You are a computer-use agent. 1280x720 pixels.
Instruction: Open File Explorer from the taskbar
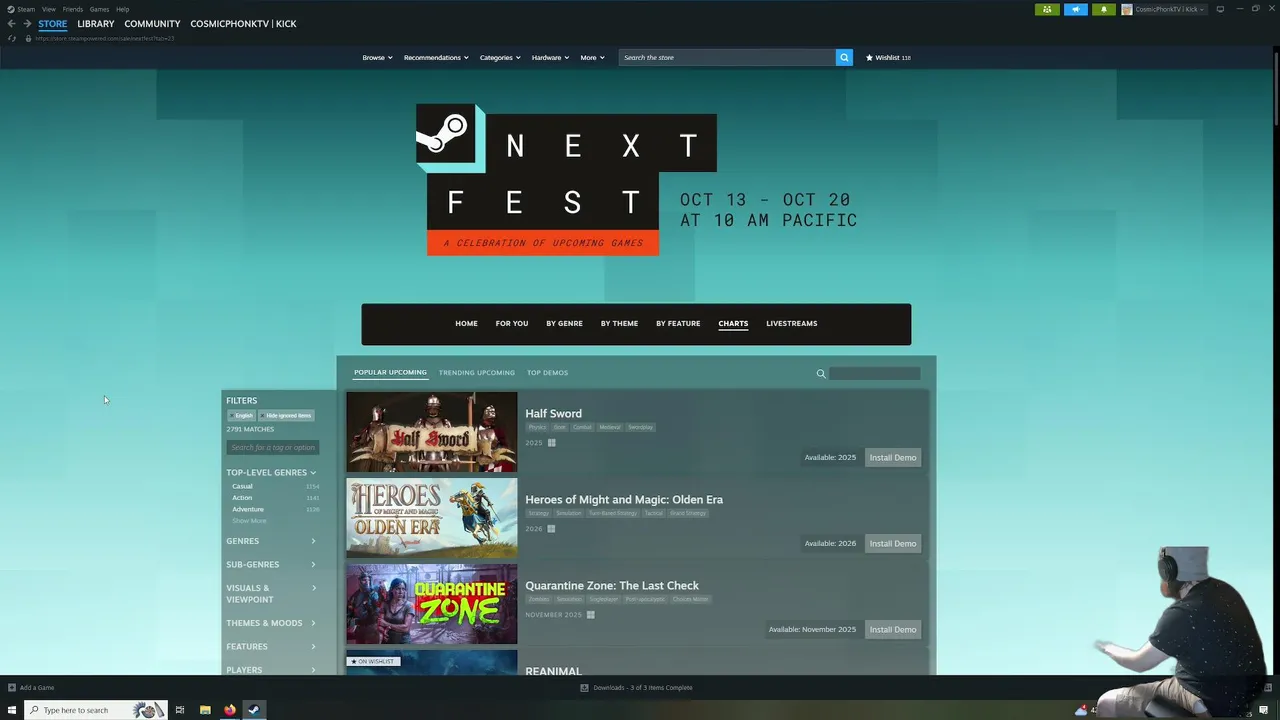(x=205, y=710)
